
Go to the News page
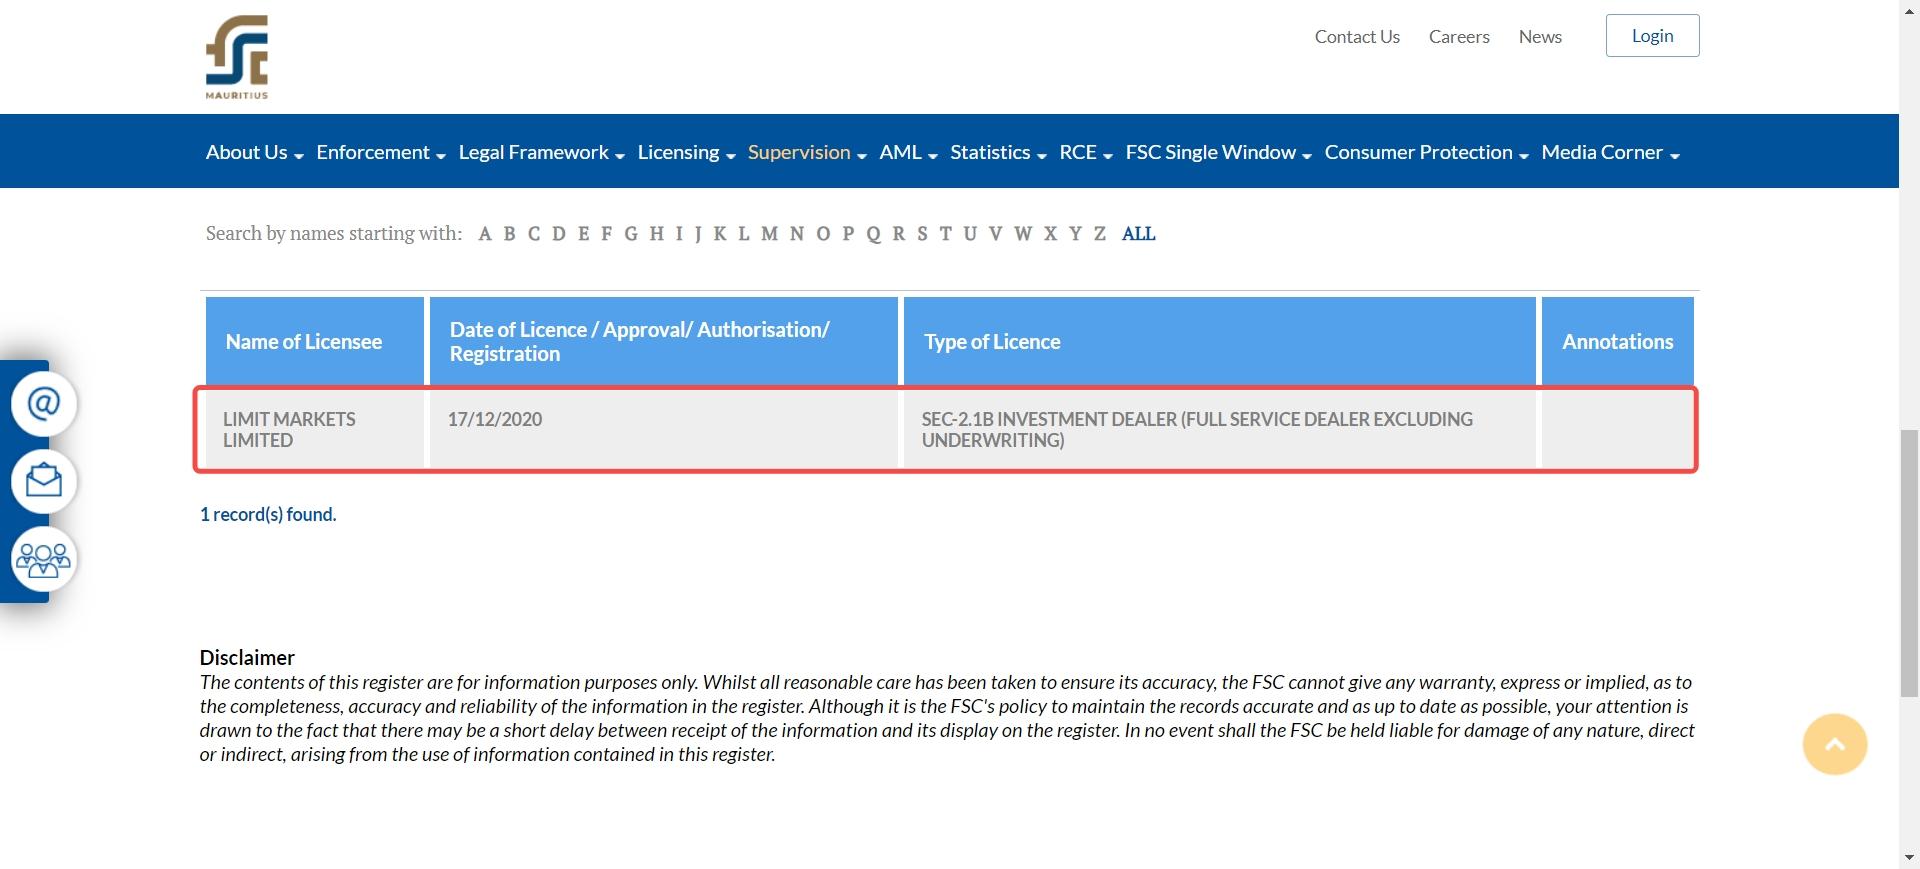pos(1540,37)
